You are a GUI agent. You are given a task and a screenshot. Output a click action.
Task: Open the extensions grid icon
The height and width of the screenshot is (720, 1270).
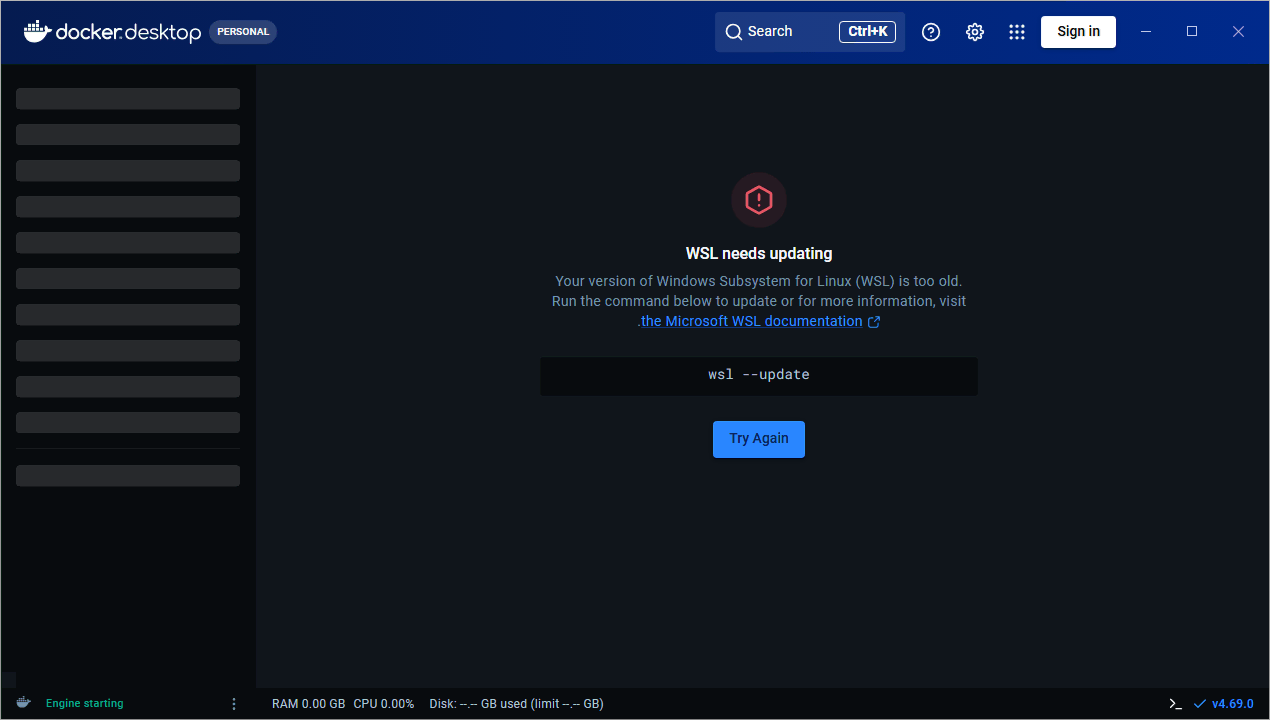coord(1017,32)
